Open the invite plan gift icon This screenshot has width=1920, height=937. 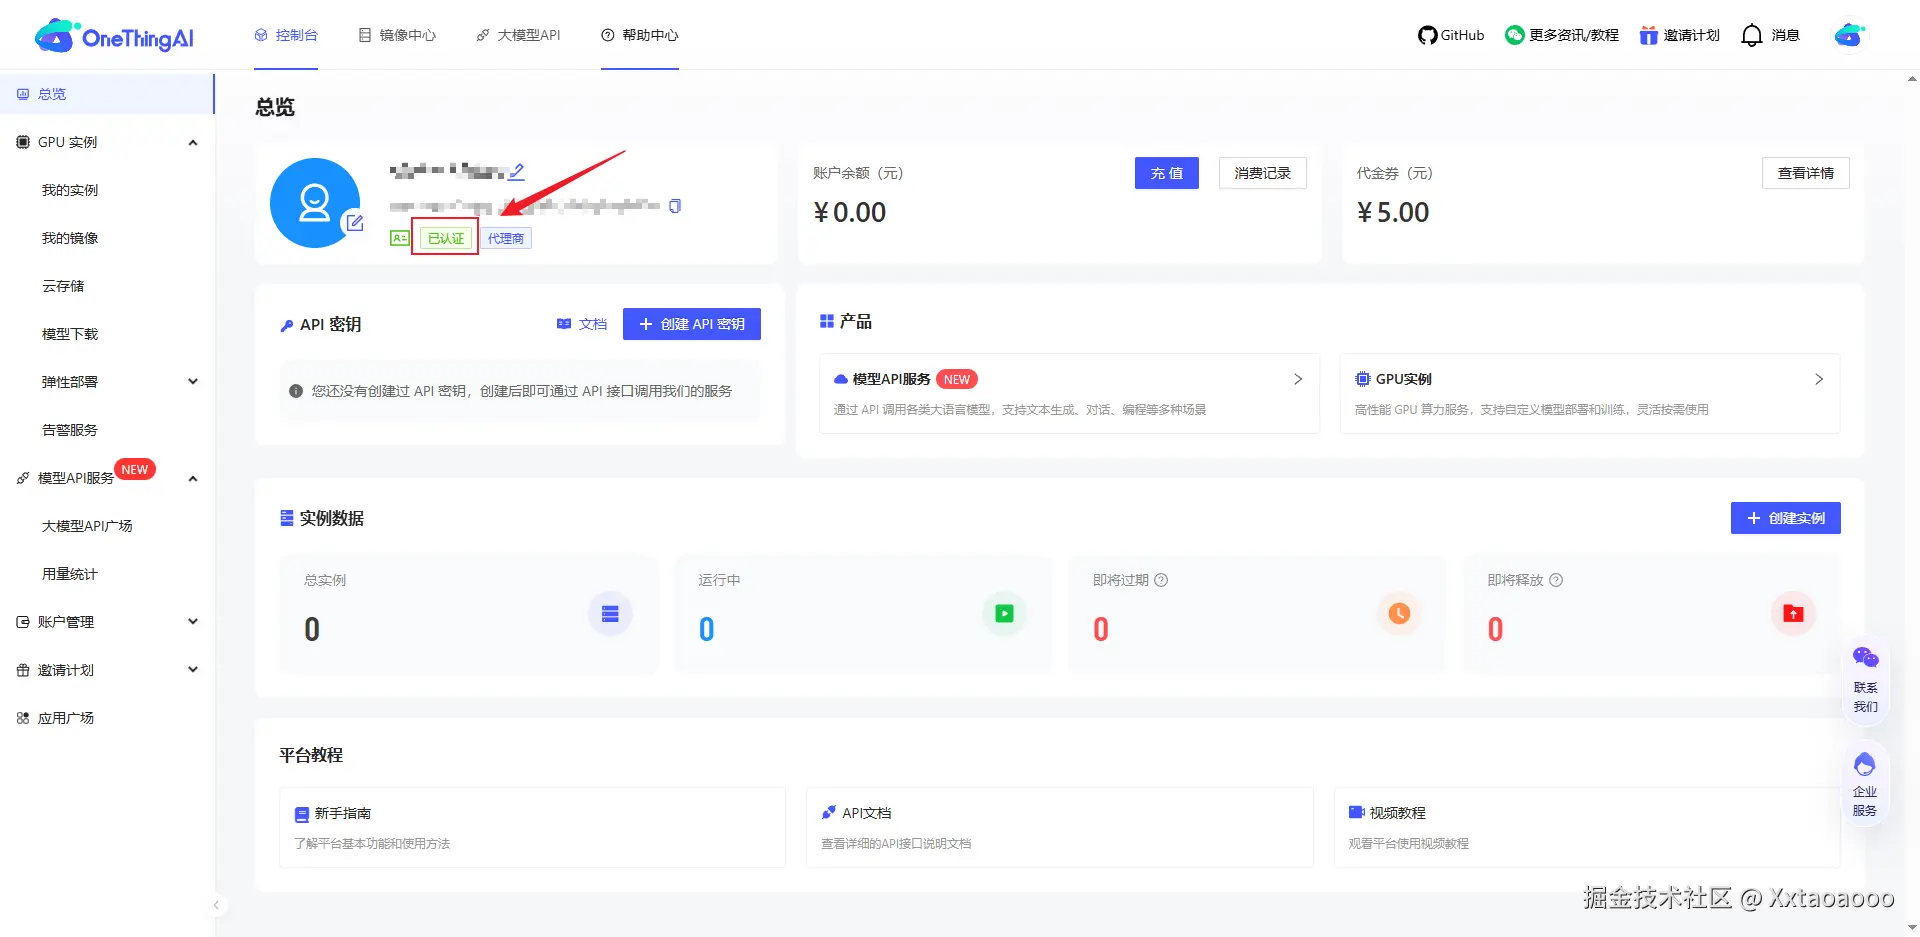(x=1648, y=35)
